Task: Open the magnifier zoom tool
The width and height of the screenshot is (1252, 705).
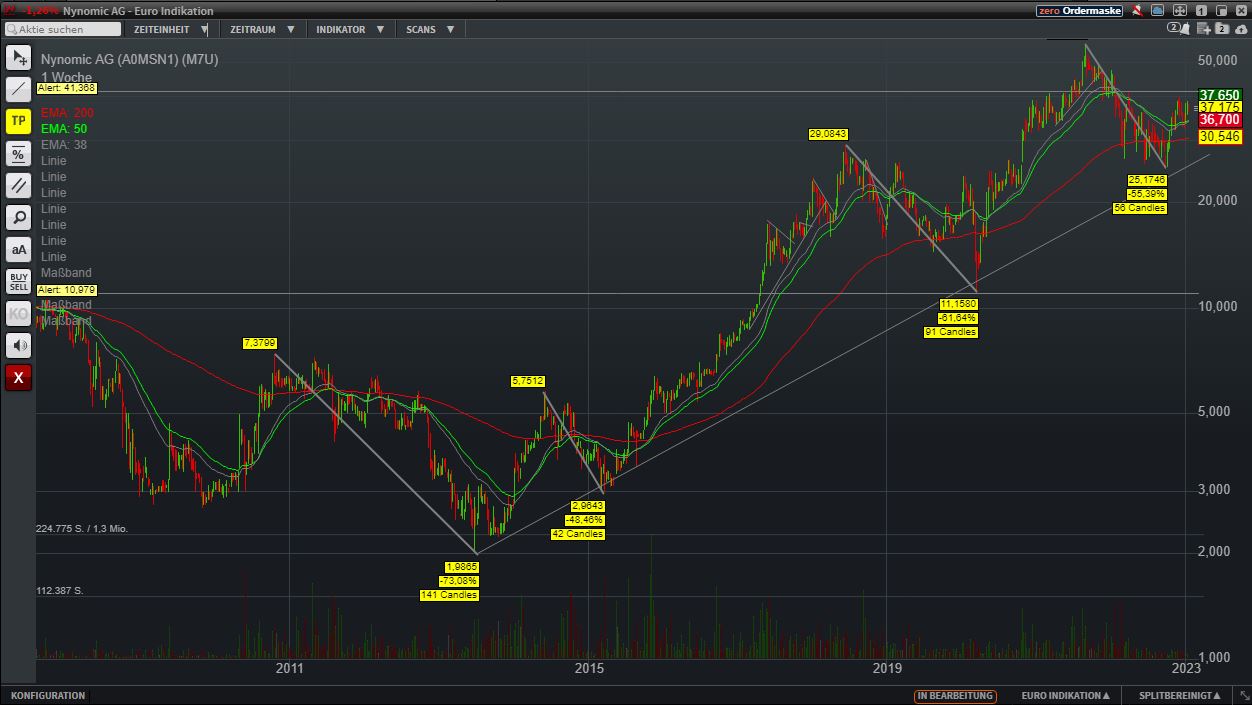Action: [x=19, y=217]
